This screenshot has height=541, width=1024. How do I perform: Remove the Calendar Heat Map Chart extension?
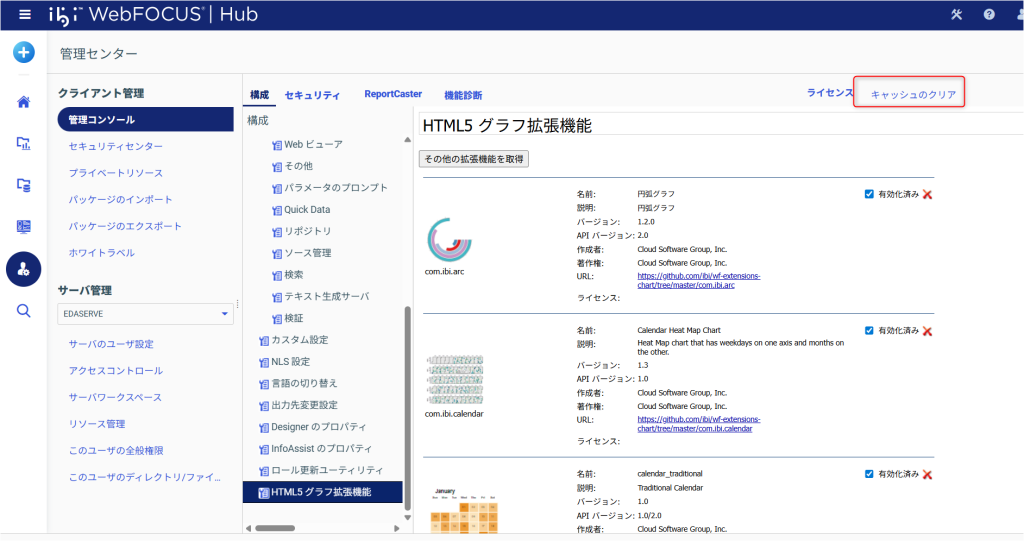click(927, 331)
